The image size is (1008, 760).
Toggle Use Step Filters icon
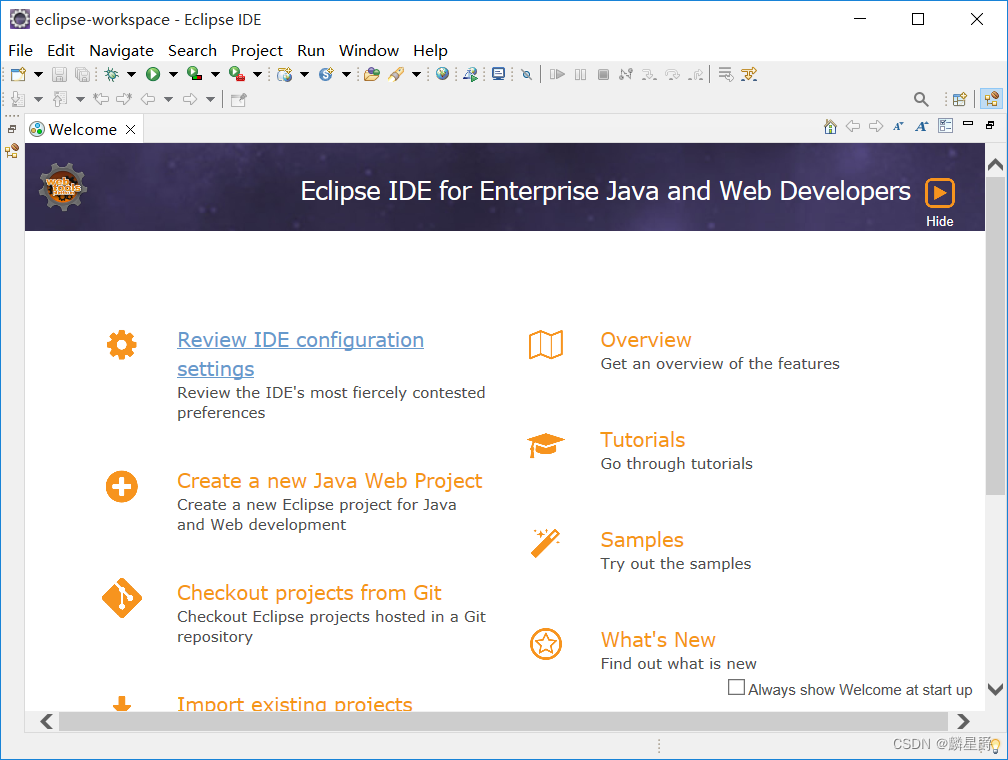[749, 75]
